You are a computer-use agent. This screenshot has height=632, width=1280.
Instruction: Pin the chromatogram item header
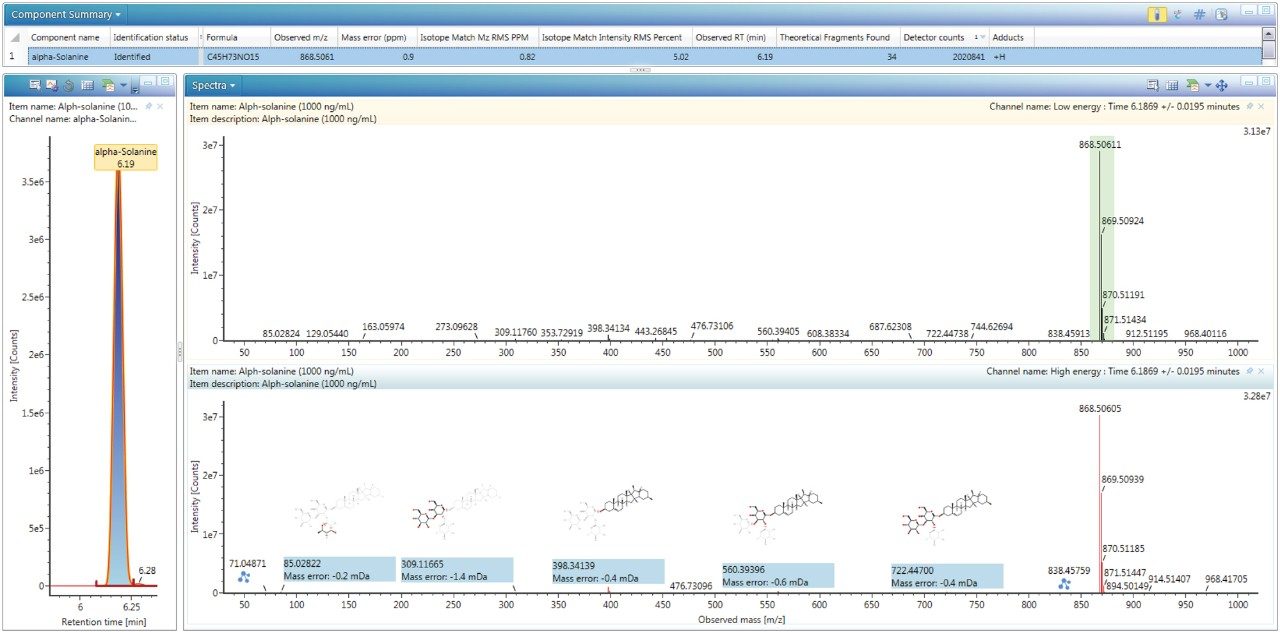coord(148,105)
